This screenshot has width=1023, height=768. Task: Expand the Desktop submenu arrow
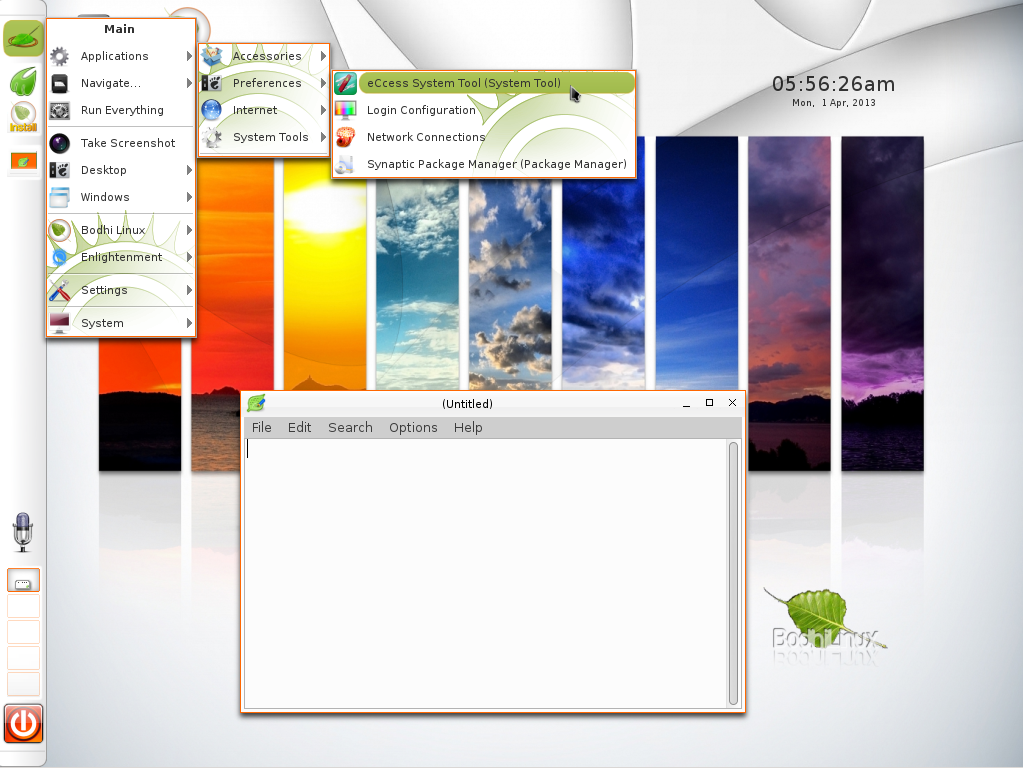pos(189,170)
